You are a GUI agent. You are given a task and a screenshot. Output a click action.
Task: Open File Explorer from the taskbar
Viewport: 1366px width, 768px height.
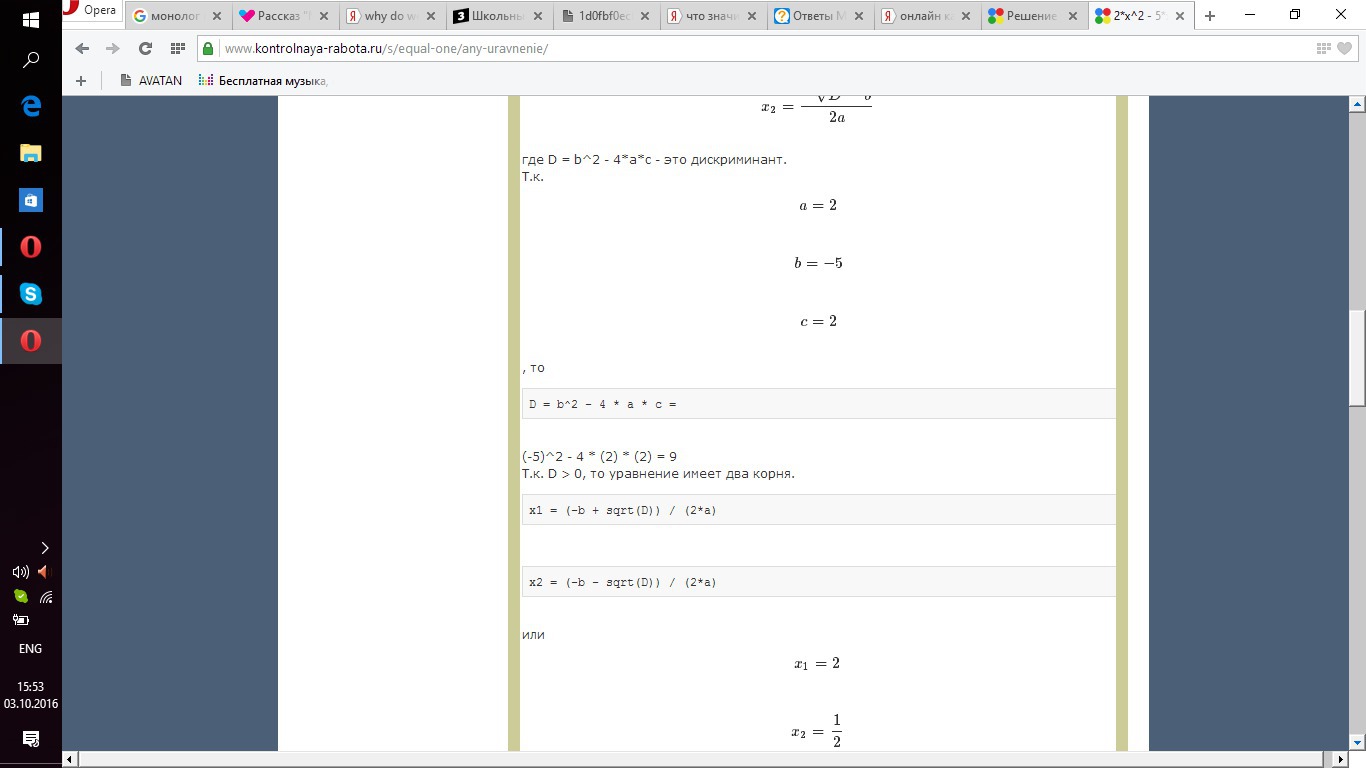tap(31, 153)
